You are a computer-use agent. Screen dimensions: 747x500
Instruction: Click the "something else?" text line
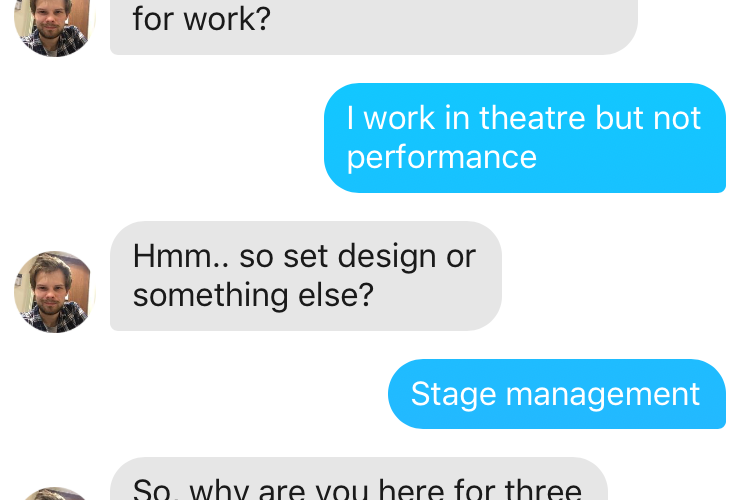tap(252, 295)
